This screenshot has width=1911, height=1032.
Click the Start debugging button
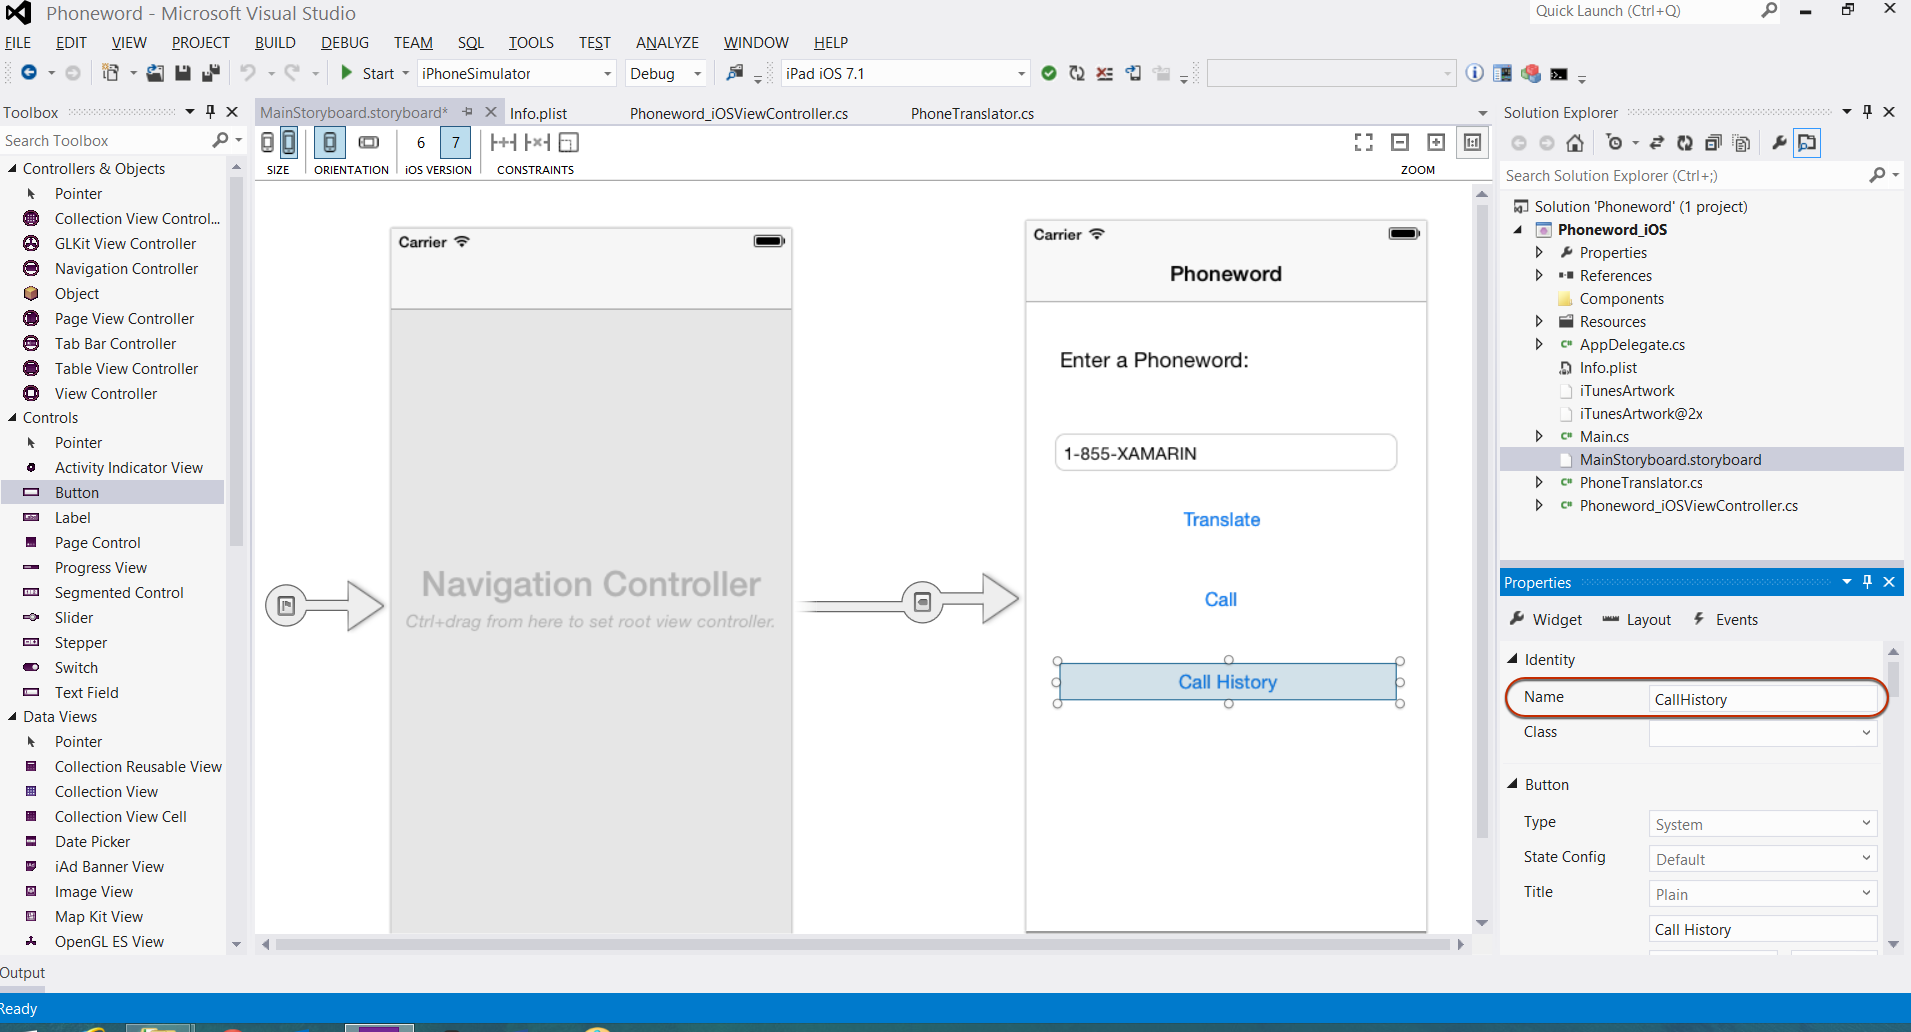pyautogui.click(x=367, y=73)
